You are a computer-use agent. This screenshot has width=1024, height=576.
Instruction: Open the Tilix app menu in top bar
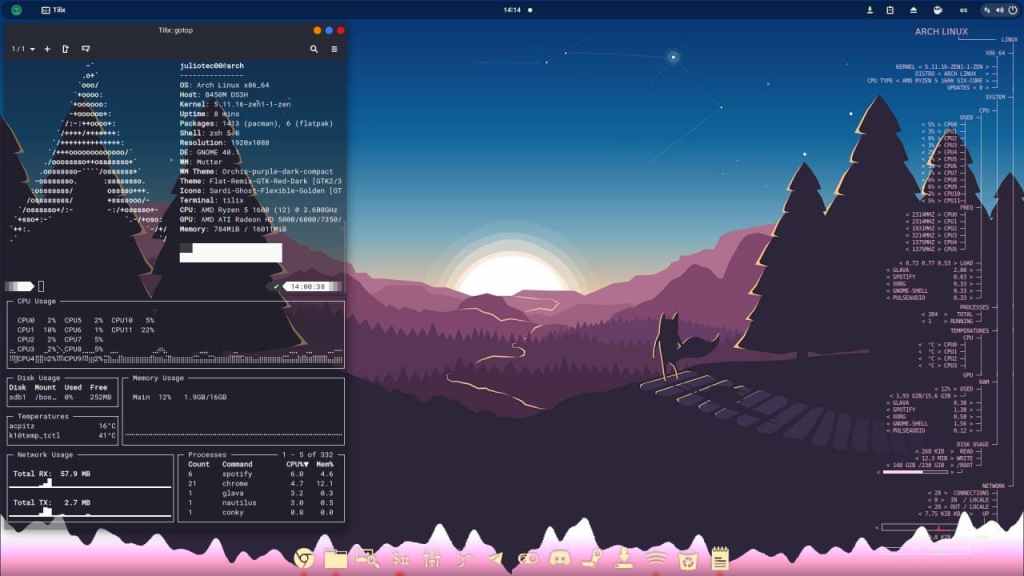coord(53,10)
